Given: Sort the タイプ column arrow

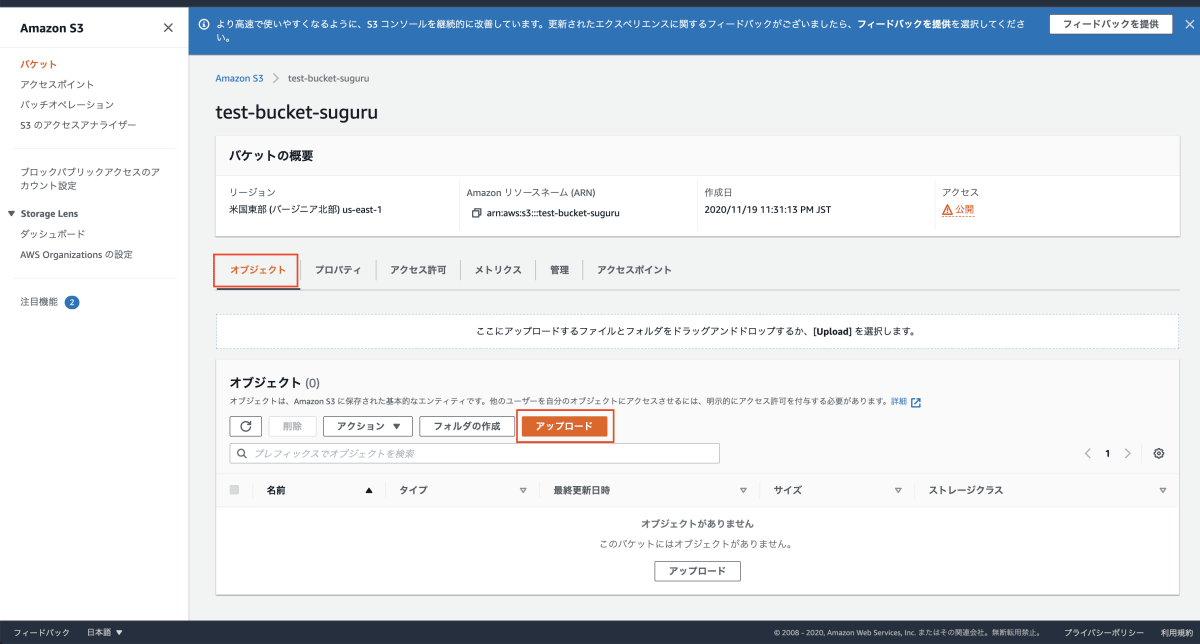Looking at the screenshot, I should tap(523, 491).
